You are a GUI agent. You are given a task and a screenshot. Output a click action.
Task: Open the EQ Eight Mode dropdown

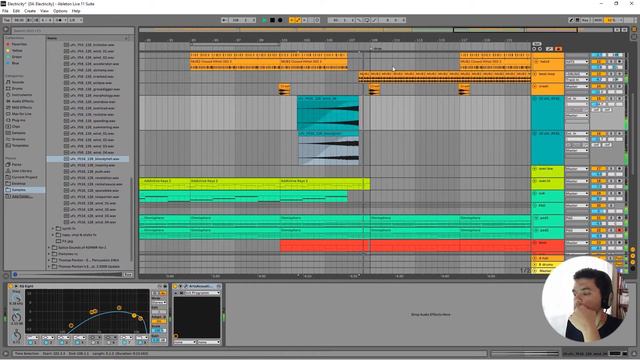pyautogui.click(x=158, y=302)
